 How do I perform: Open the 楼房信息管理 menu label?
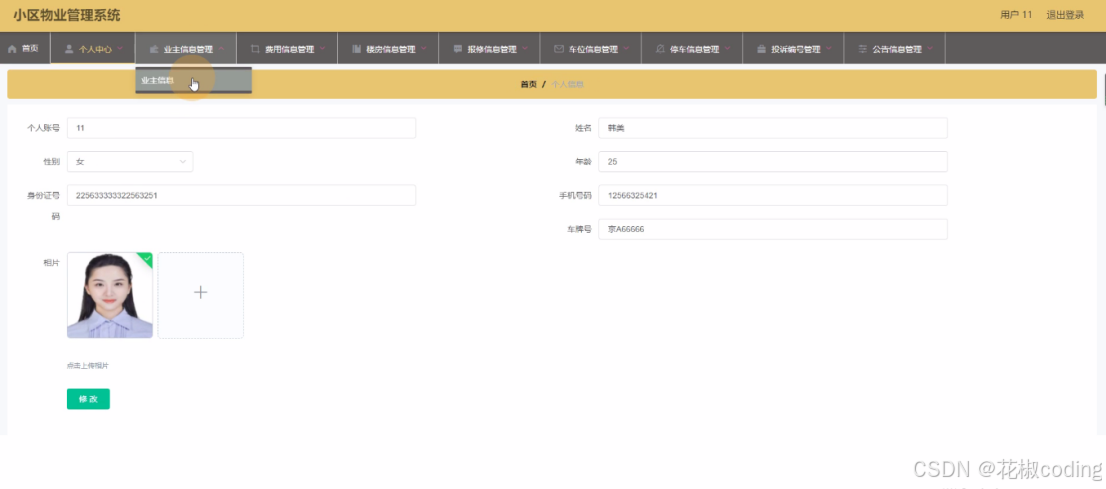coord(391,49)
